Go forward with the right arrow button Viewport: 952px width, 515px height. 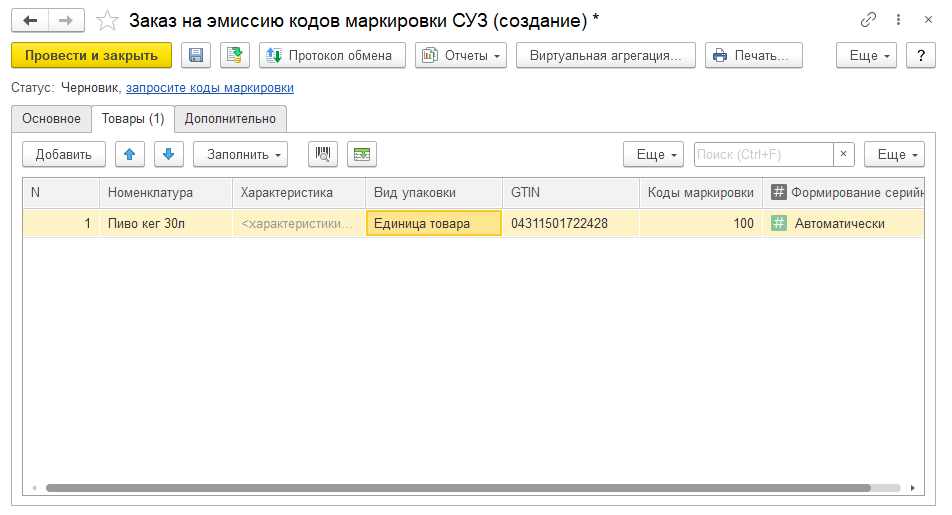click(66, 21)
